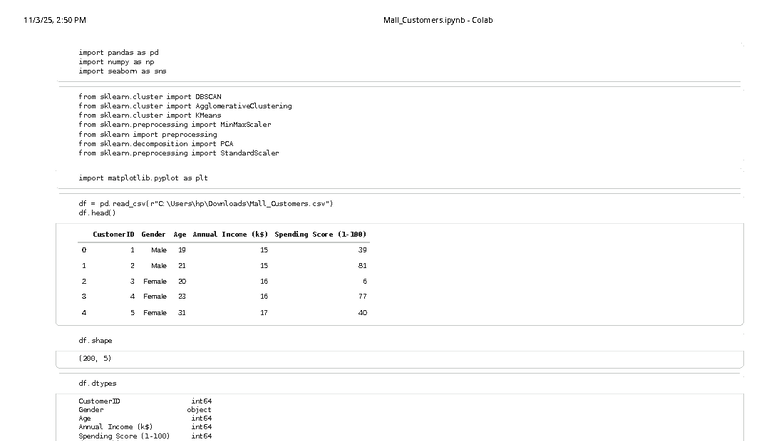Click the CustomerID column header

tap(113, 234)
